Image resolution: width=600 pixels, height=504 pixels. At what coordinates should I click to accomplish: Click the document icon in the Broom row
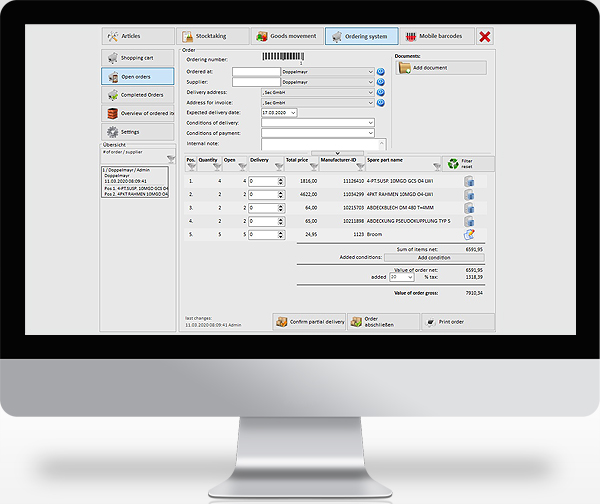[468, 234]
